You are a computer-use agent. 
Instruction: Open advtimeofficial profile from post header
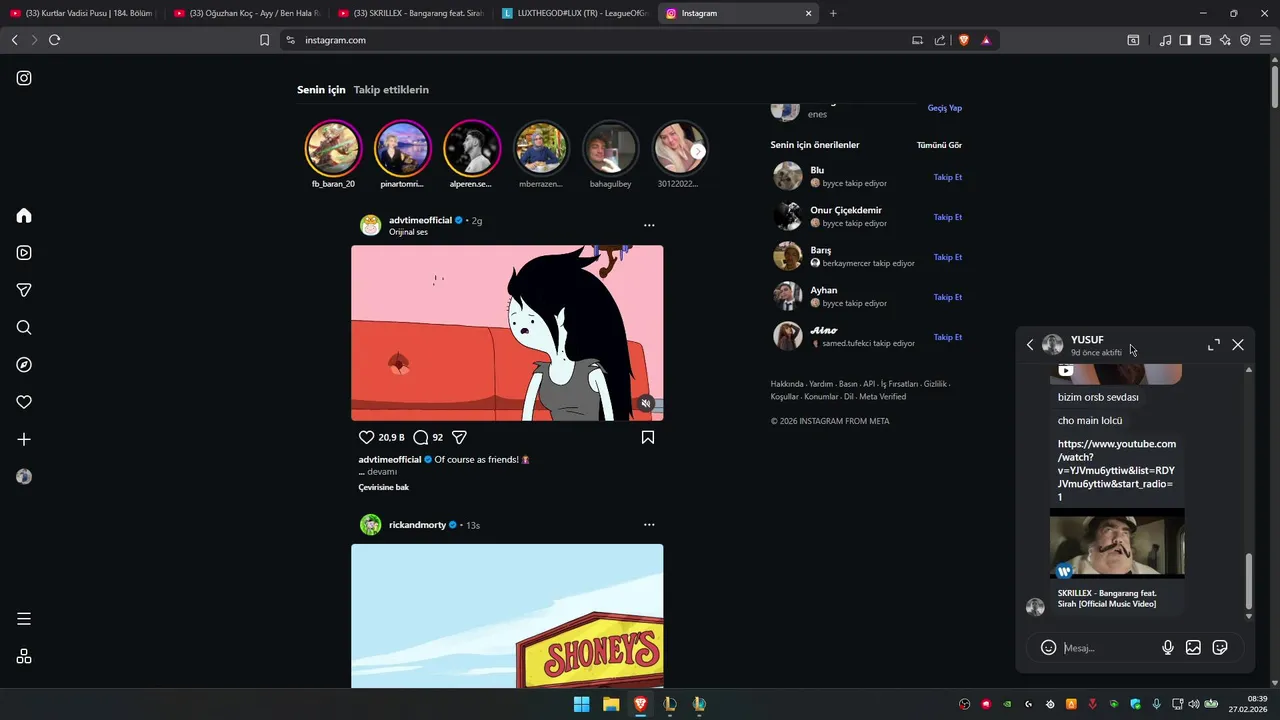tap(420, 220)
